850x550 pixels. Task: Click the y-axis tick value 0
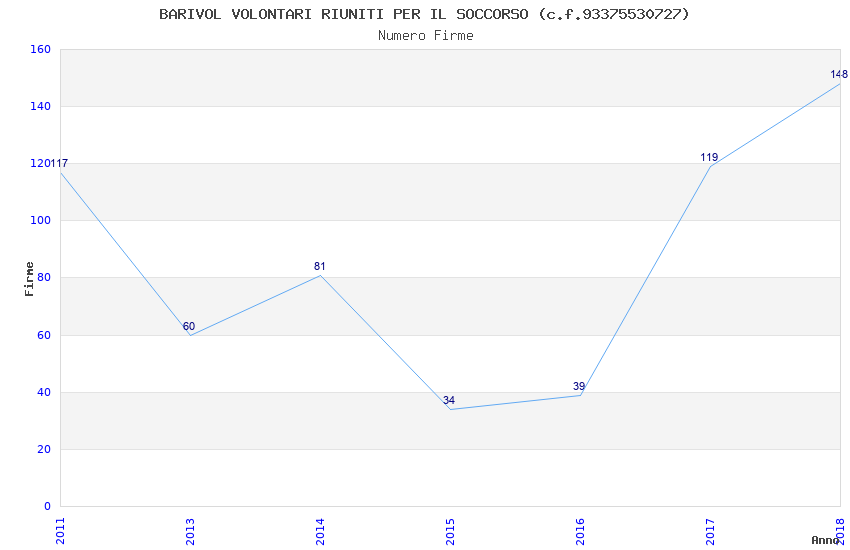48,506
